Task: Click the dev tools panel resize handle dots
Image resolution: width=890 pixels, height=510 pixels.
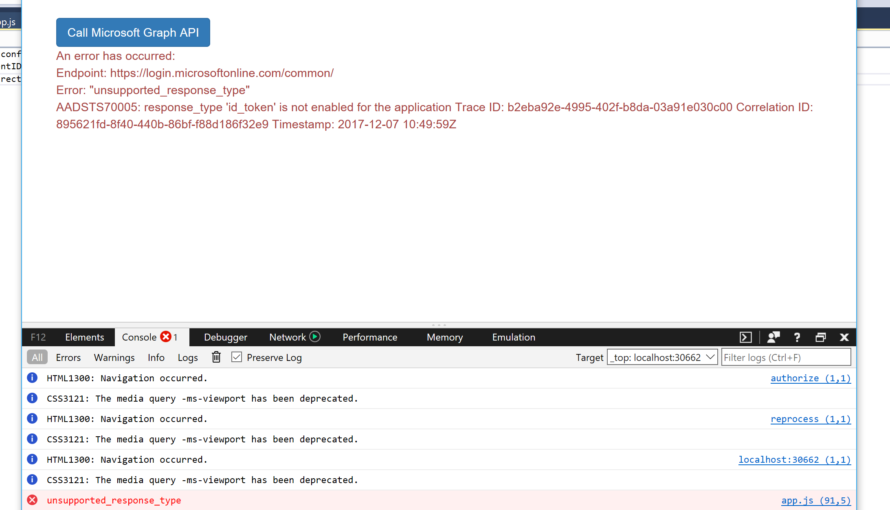Action: pos(439,325)
